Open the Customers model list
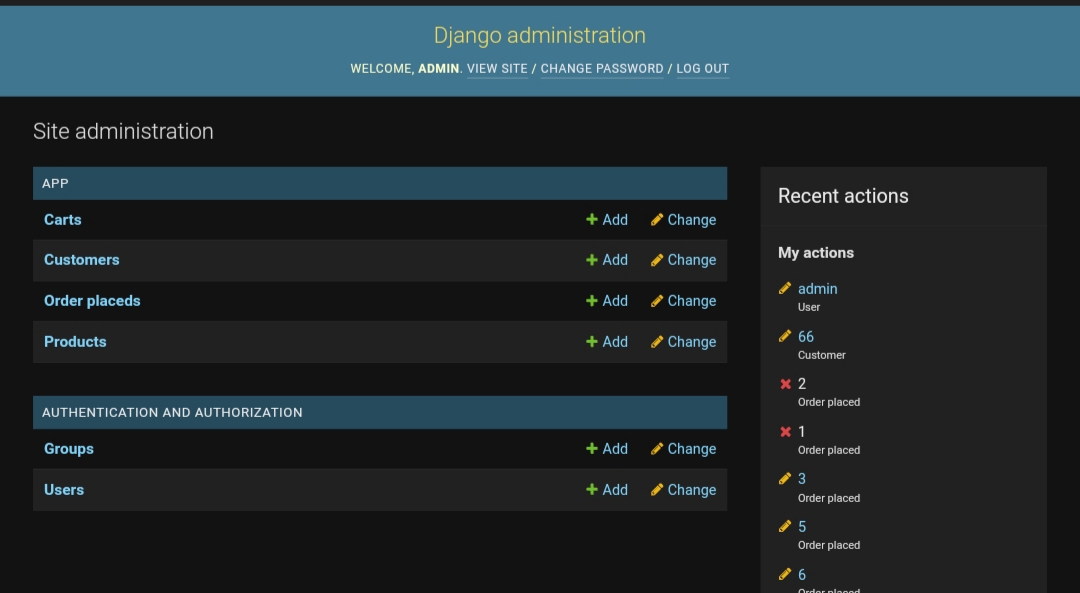Viewport: 1080px width, 593px height. pyautogui.click(x=81, y=260)
